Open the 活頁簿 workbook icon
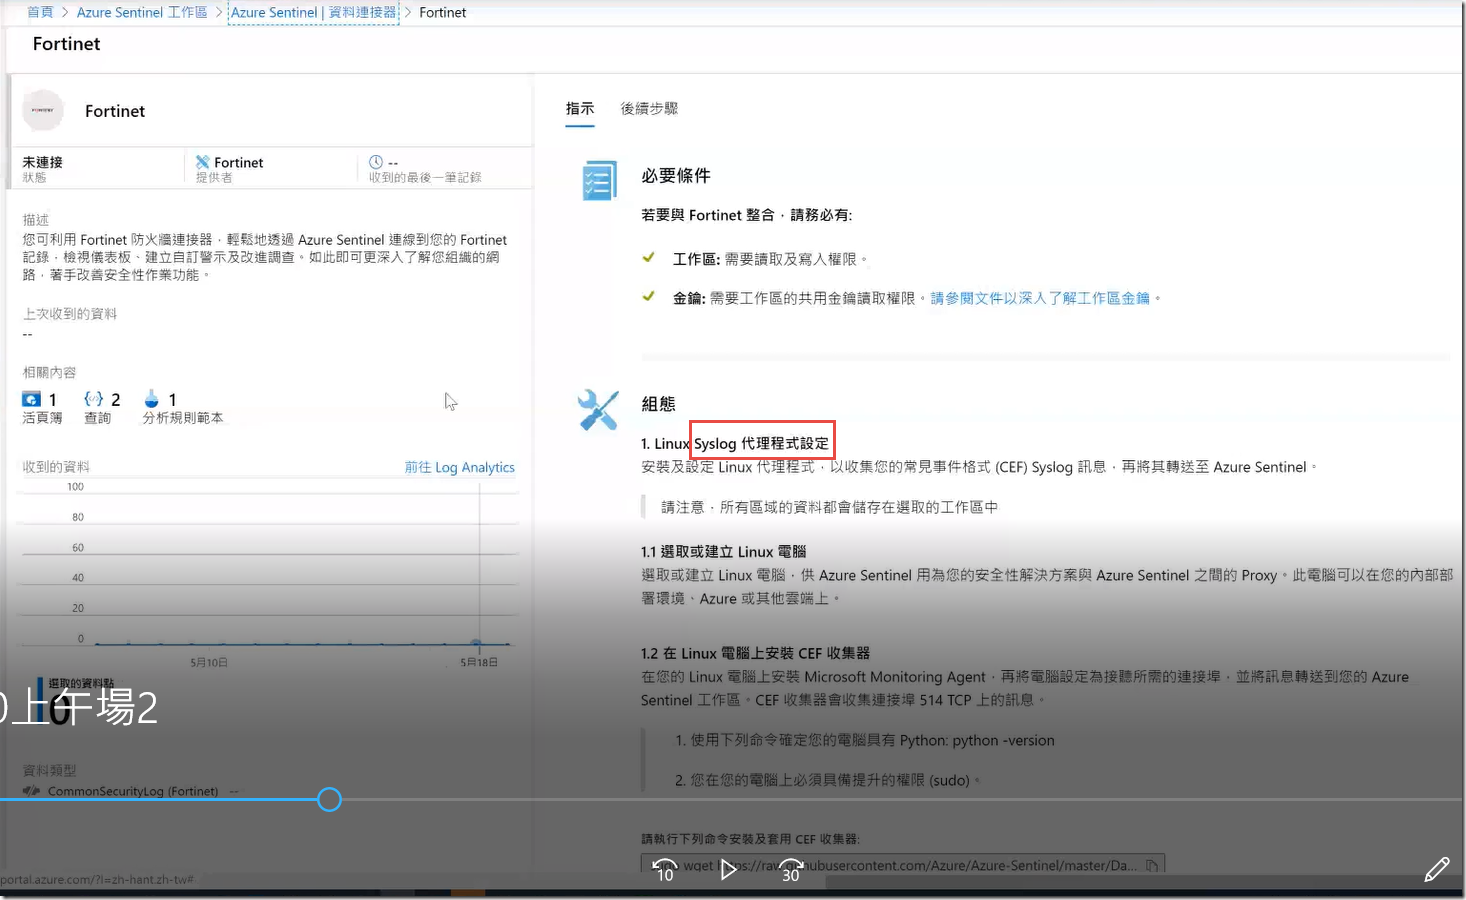 click(x=32, y=399)
